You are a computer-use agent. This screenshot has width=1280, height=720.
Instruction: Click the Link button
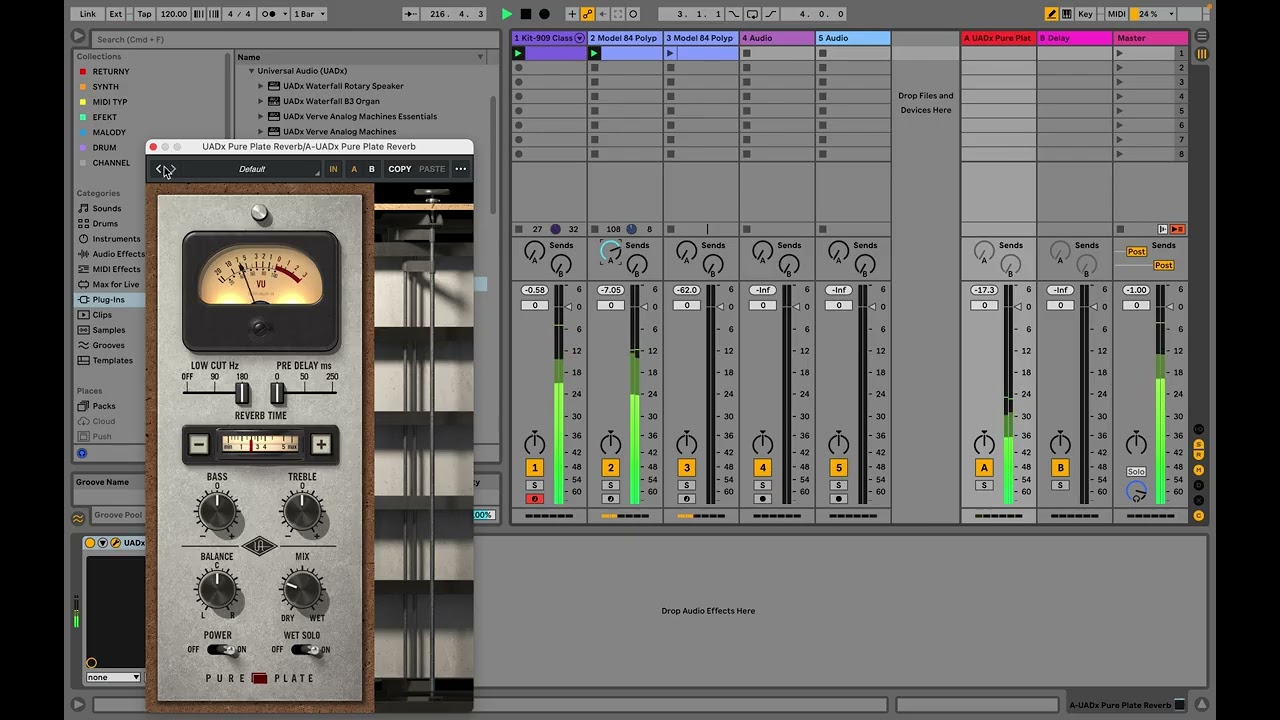click(88, 14)
